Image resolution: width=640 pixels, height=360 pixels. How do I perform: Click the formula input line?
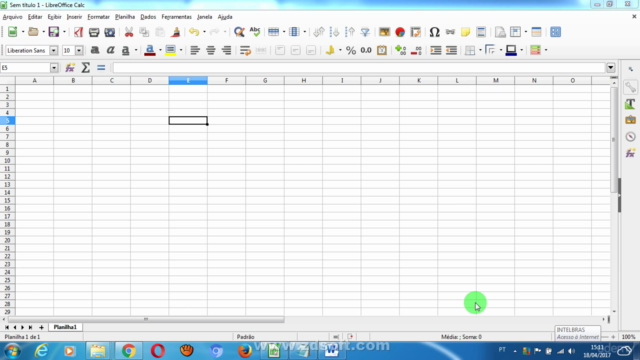point(359,68)
